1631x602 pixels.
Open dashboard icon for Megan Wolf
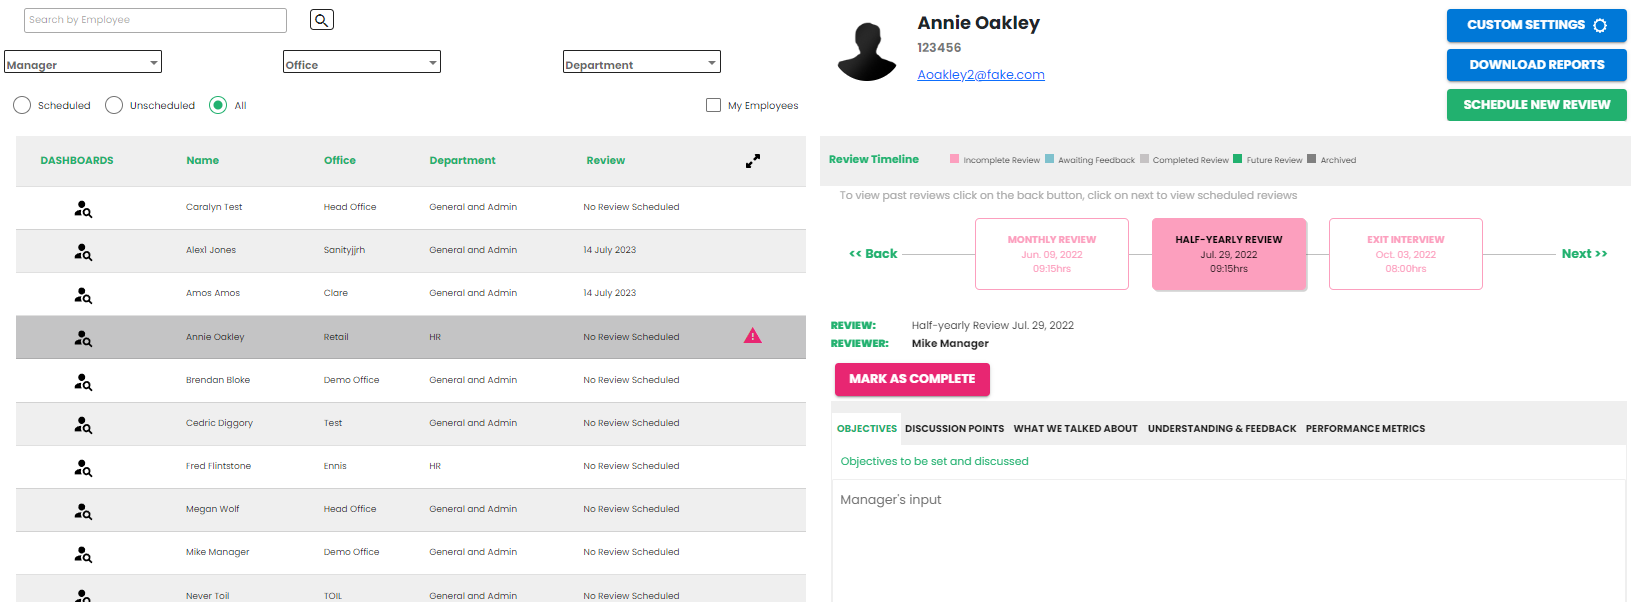point(83,510)
